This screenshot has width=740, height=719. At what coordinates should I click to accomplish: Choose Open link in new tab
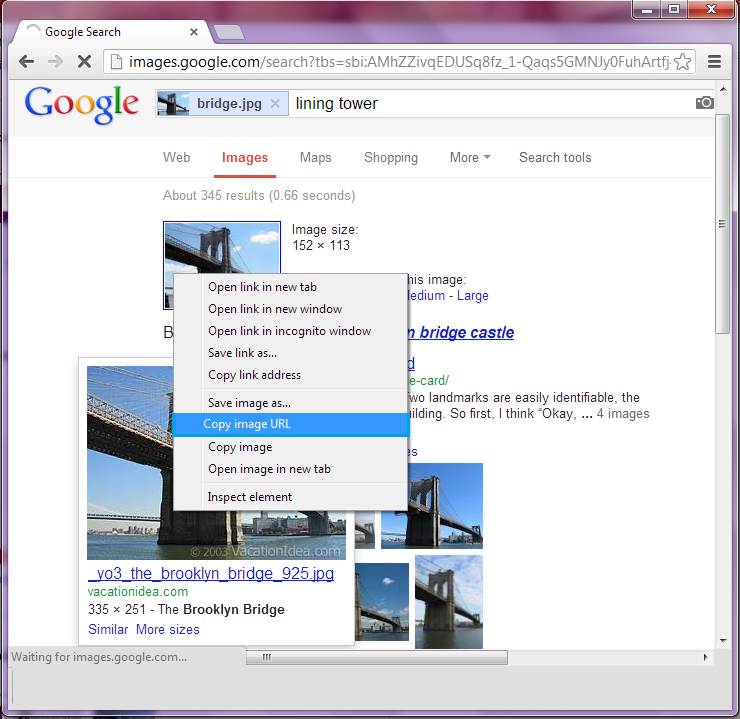[x=290, y=287]
